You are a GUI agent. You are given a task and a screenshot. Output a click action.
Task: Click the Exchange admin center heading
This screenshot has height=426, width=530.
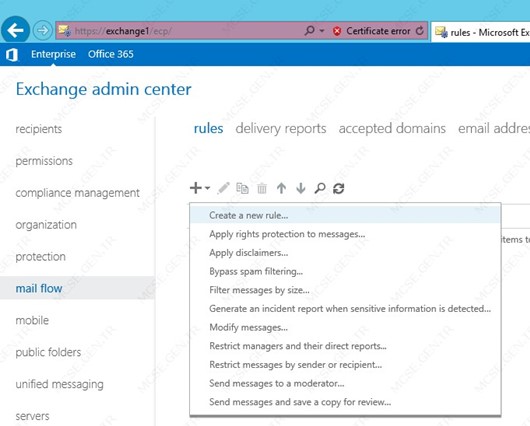103,89
